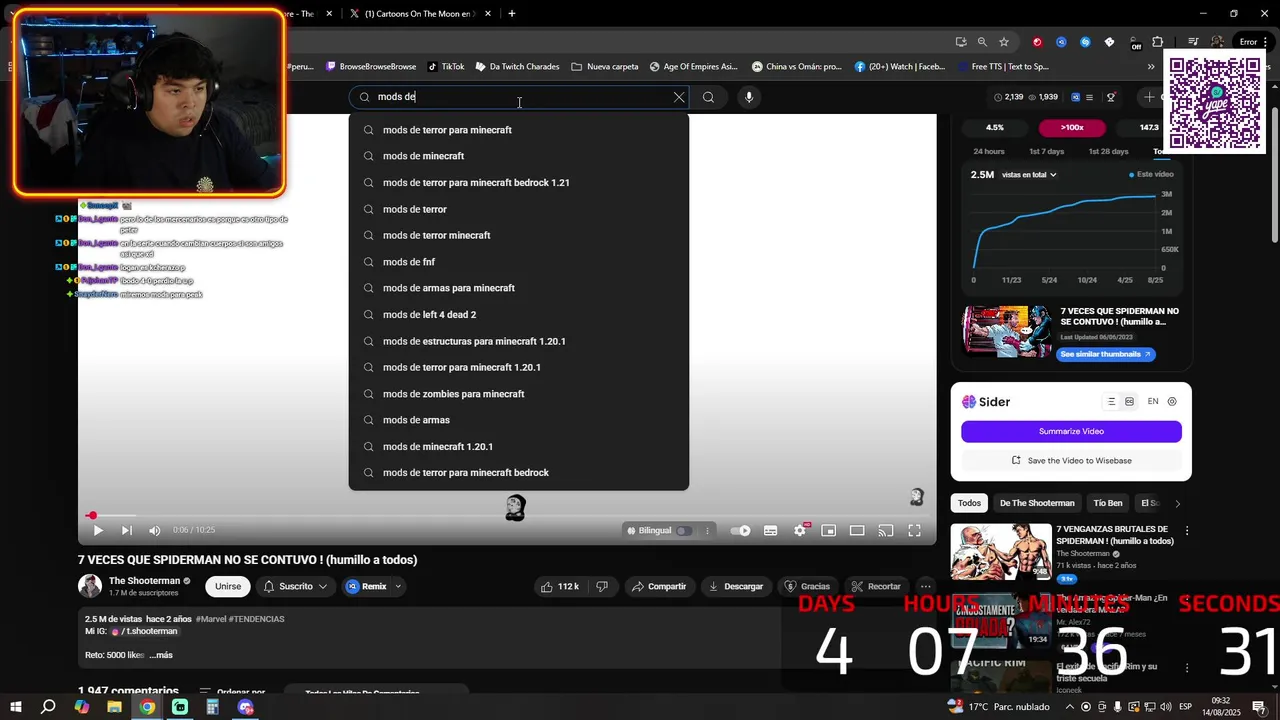Advance filter chips with right chevron

[1177, 503]
